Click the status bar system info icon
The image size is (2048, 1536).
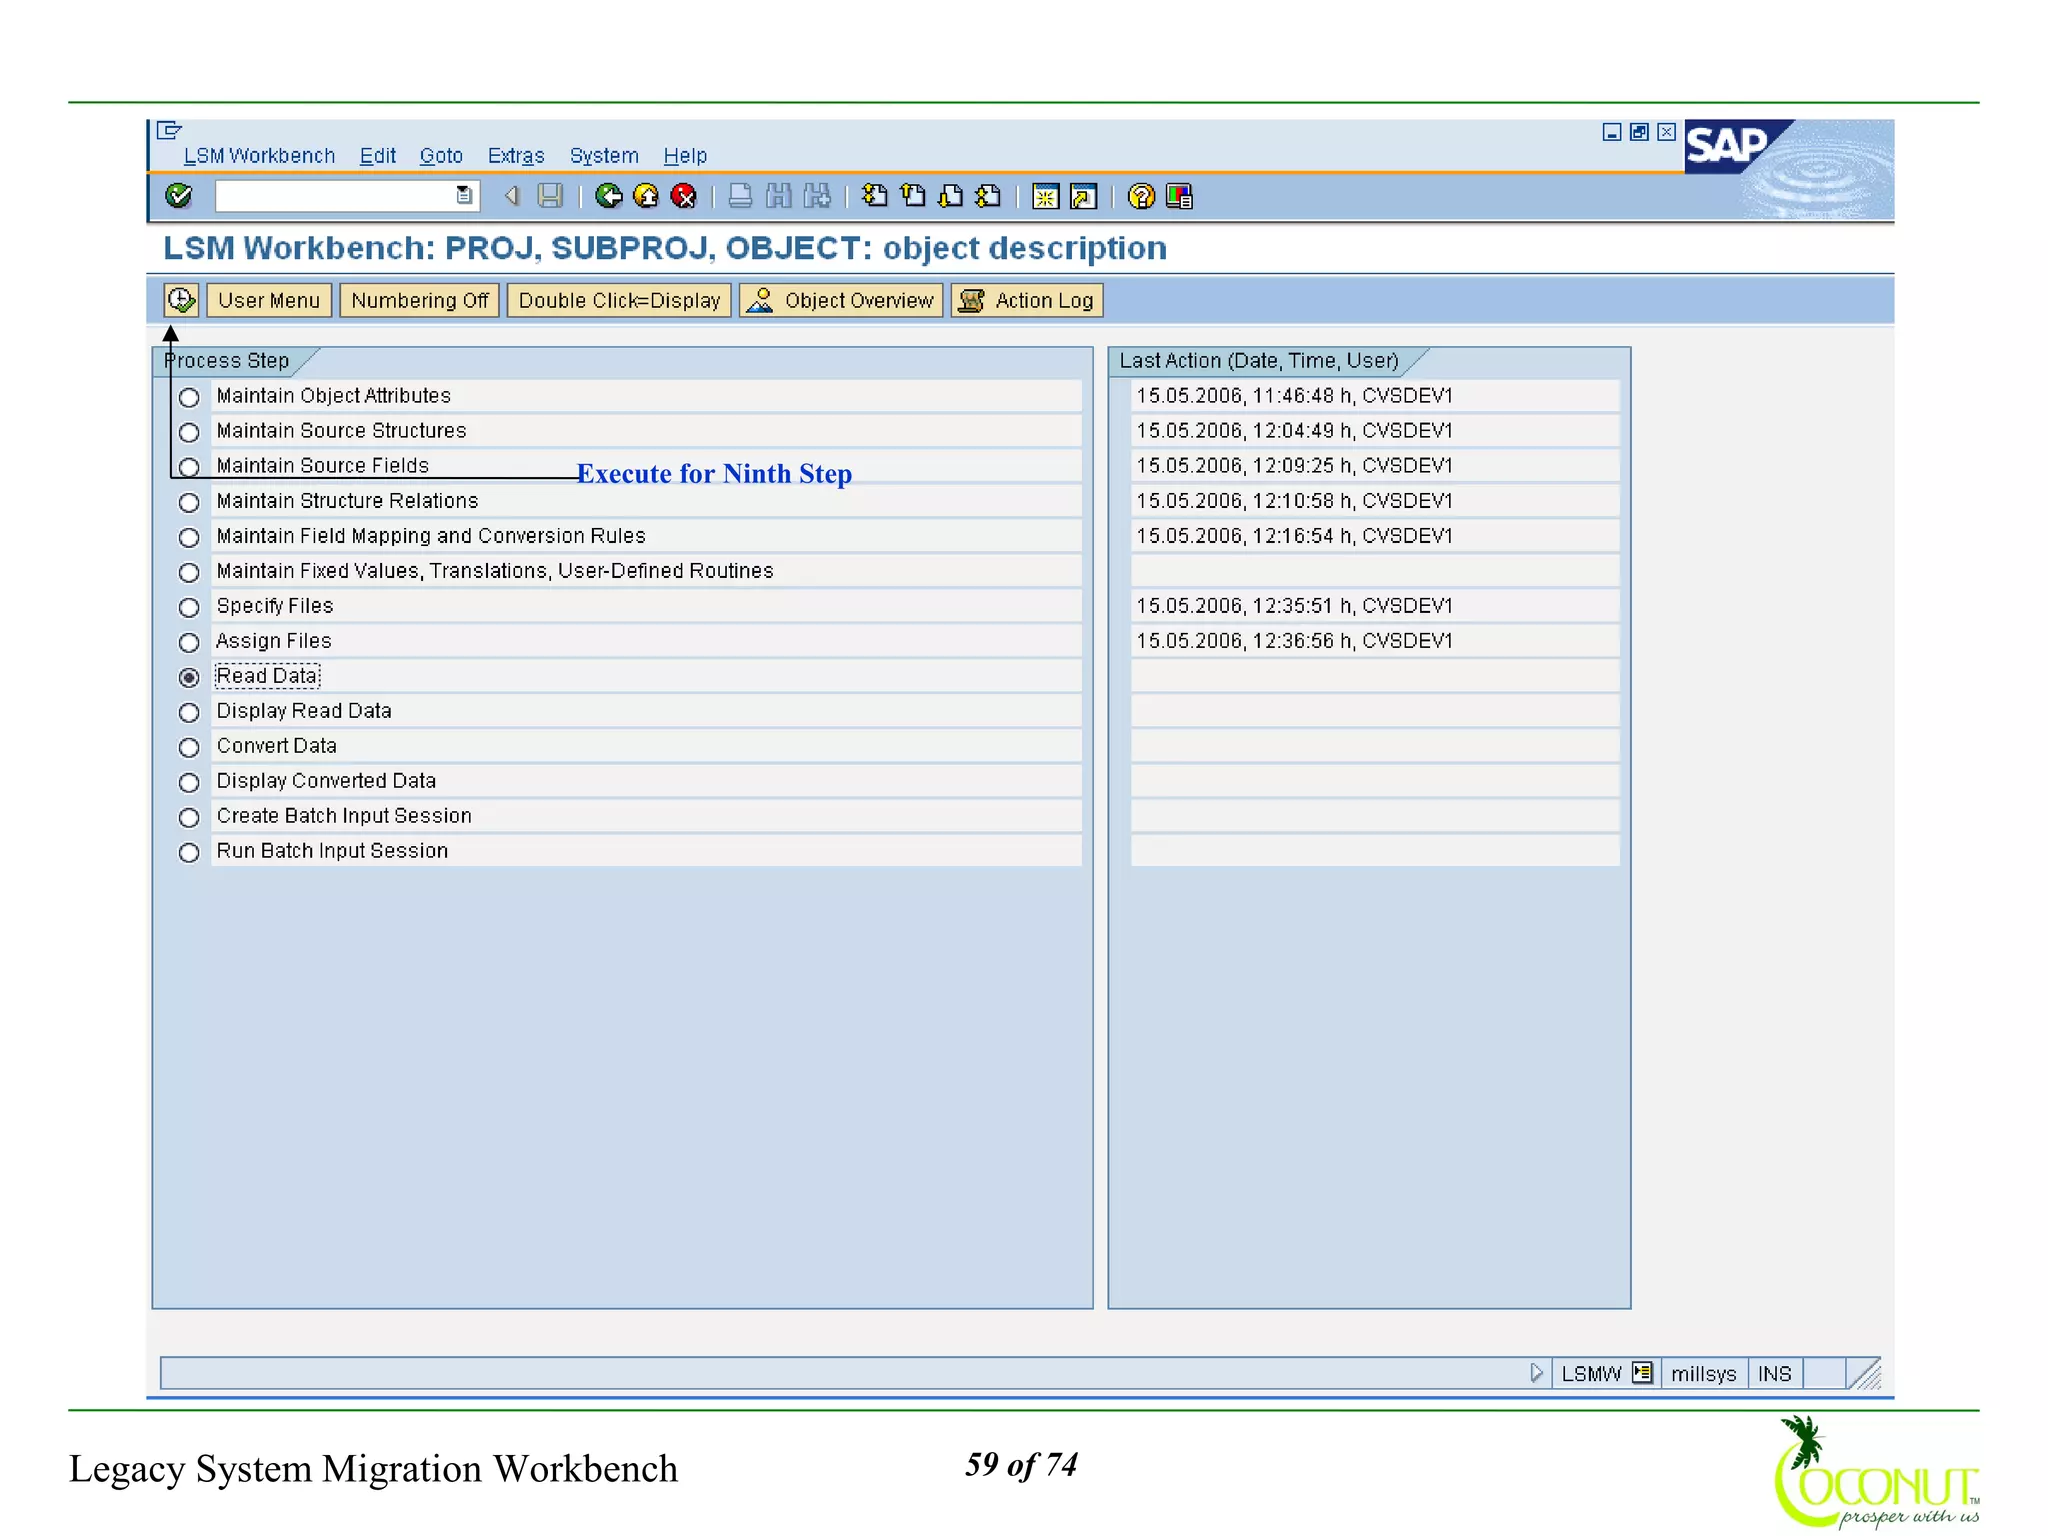tap(1642, 1372)
